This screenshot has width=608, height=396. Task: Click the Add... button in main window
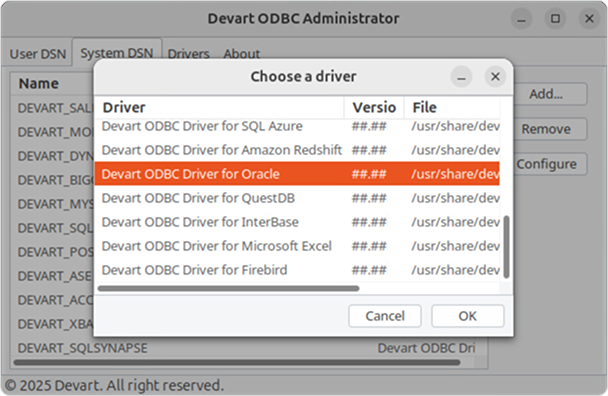pos(546,94)
